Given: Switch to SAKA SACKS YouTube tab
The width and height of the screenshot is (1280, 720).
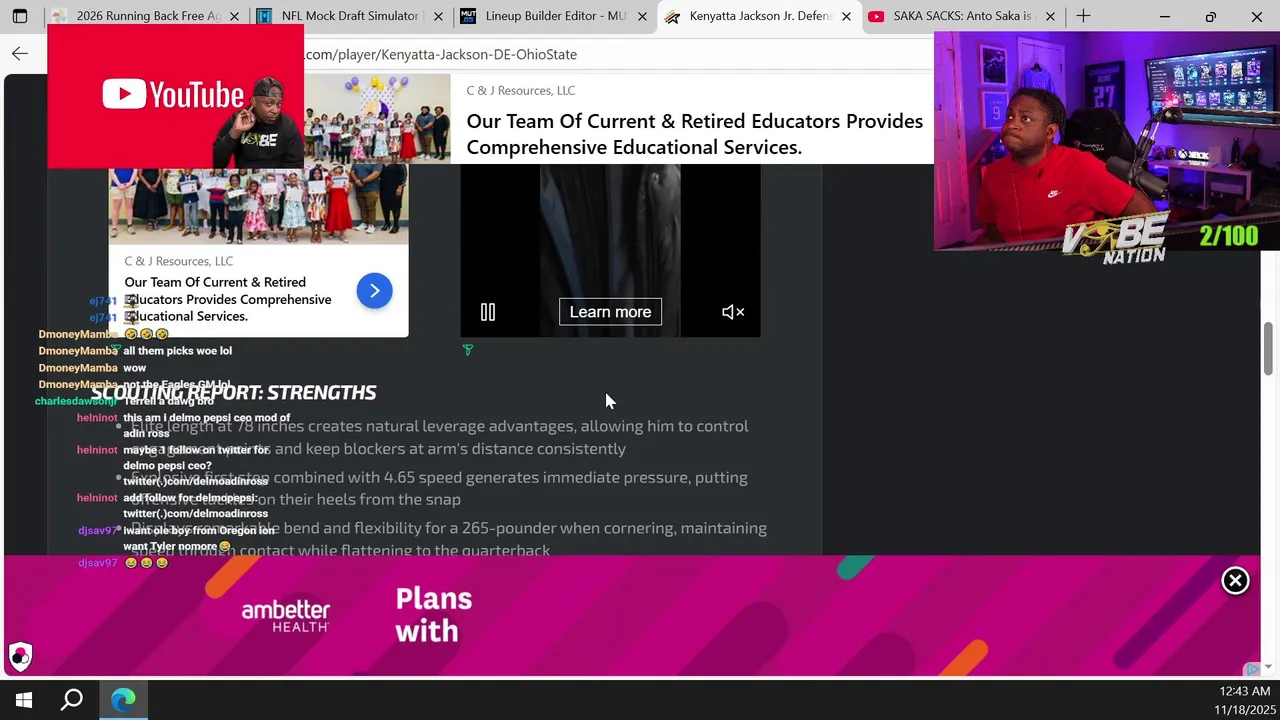Looking at the screenshot, I should (x=962, y=16).
